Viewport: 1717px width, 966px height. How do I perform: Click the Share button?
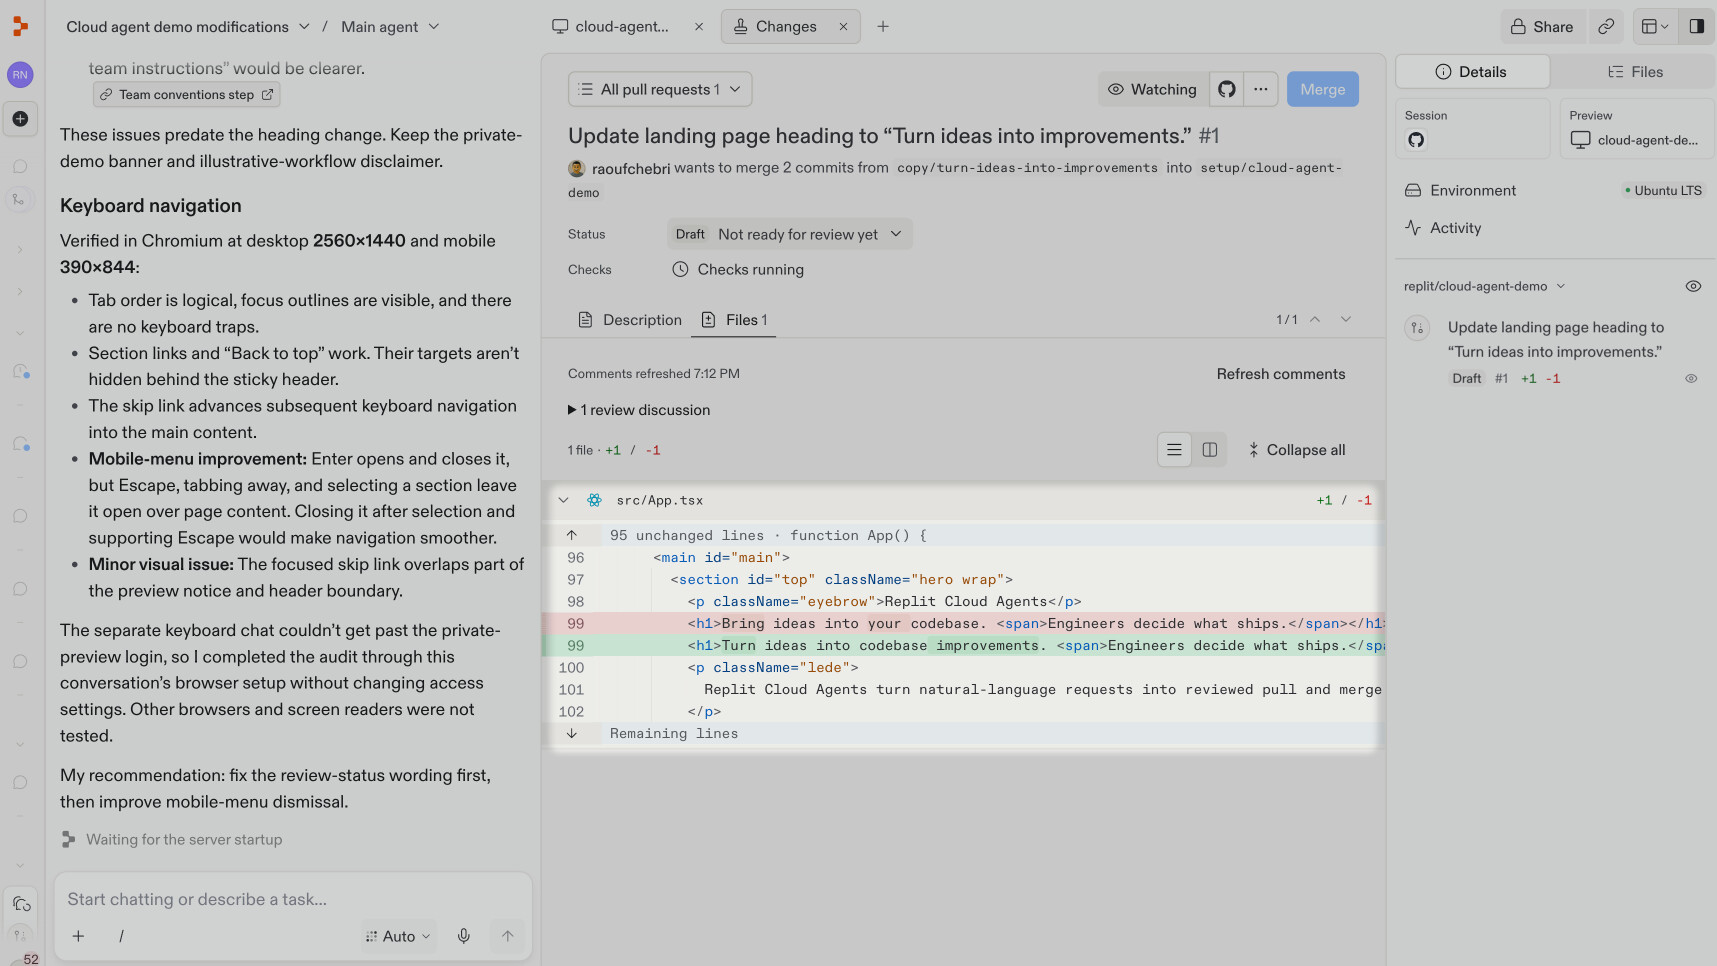coord(1542,27)
